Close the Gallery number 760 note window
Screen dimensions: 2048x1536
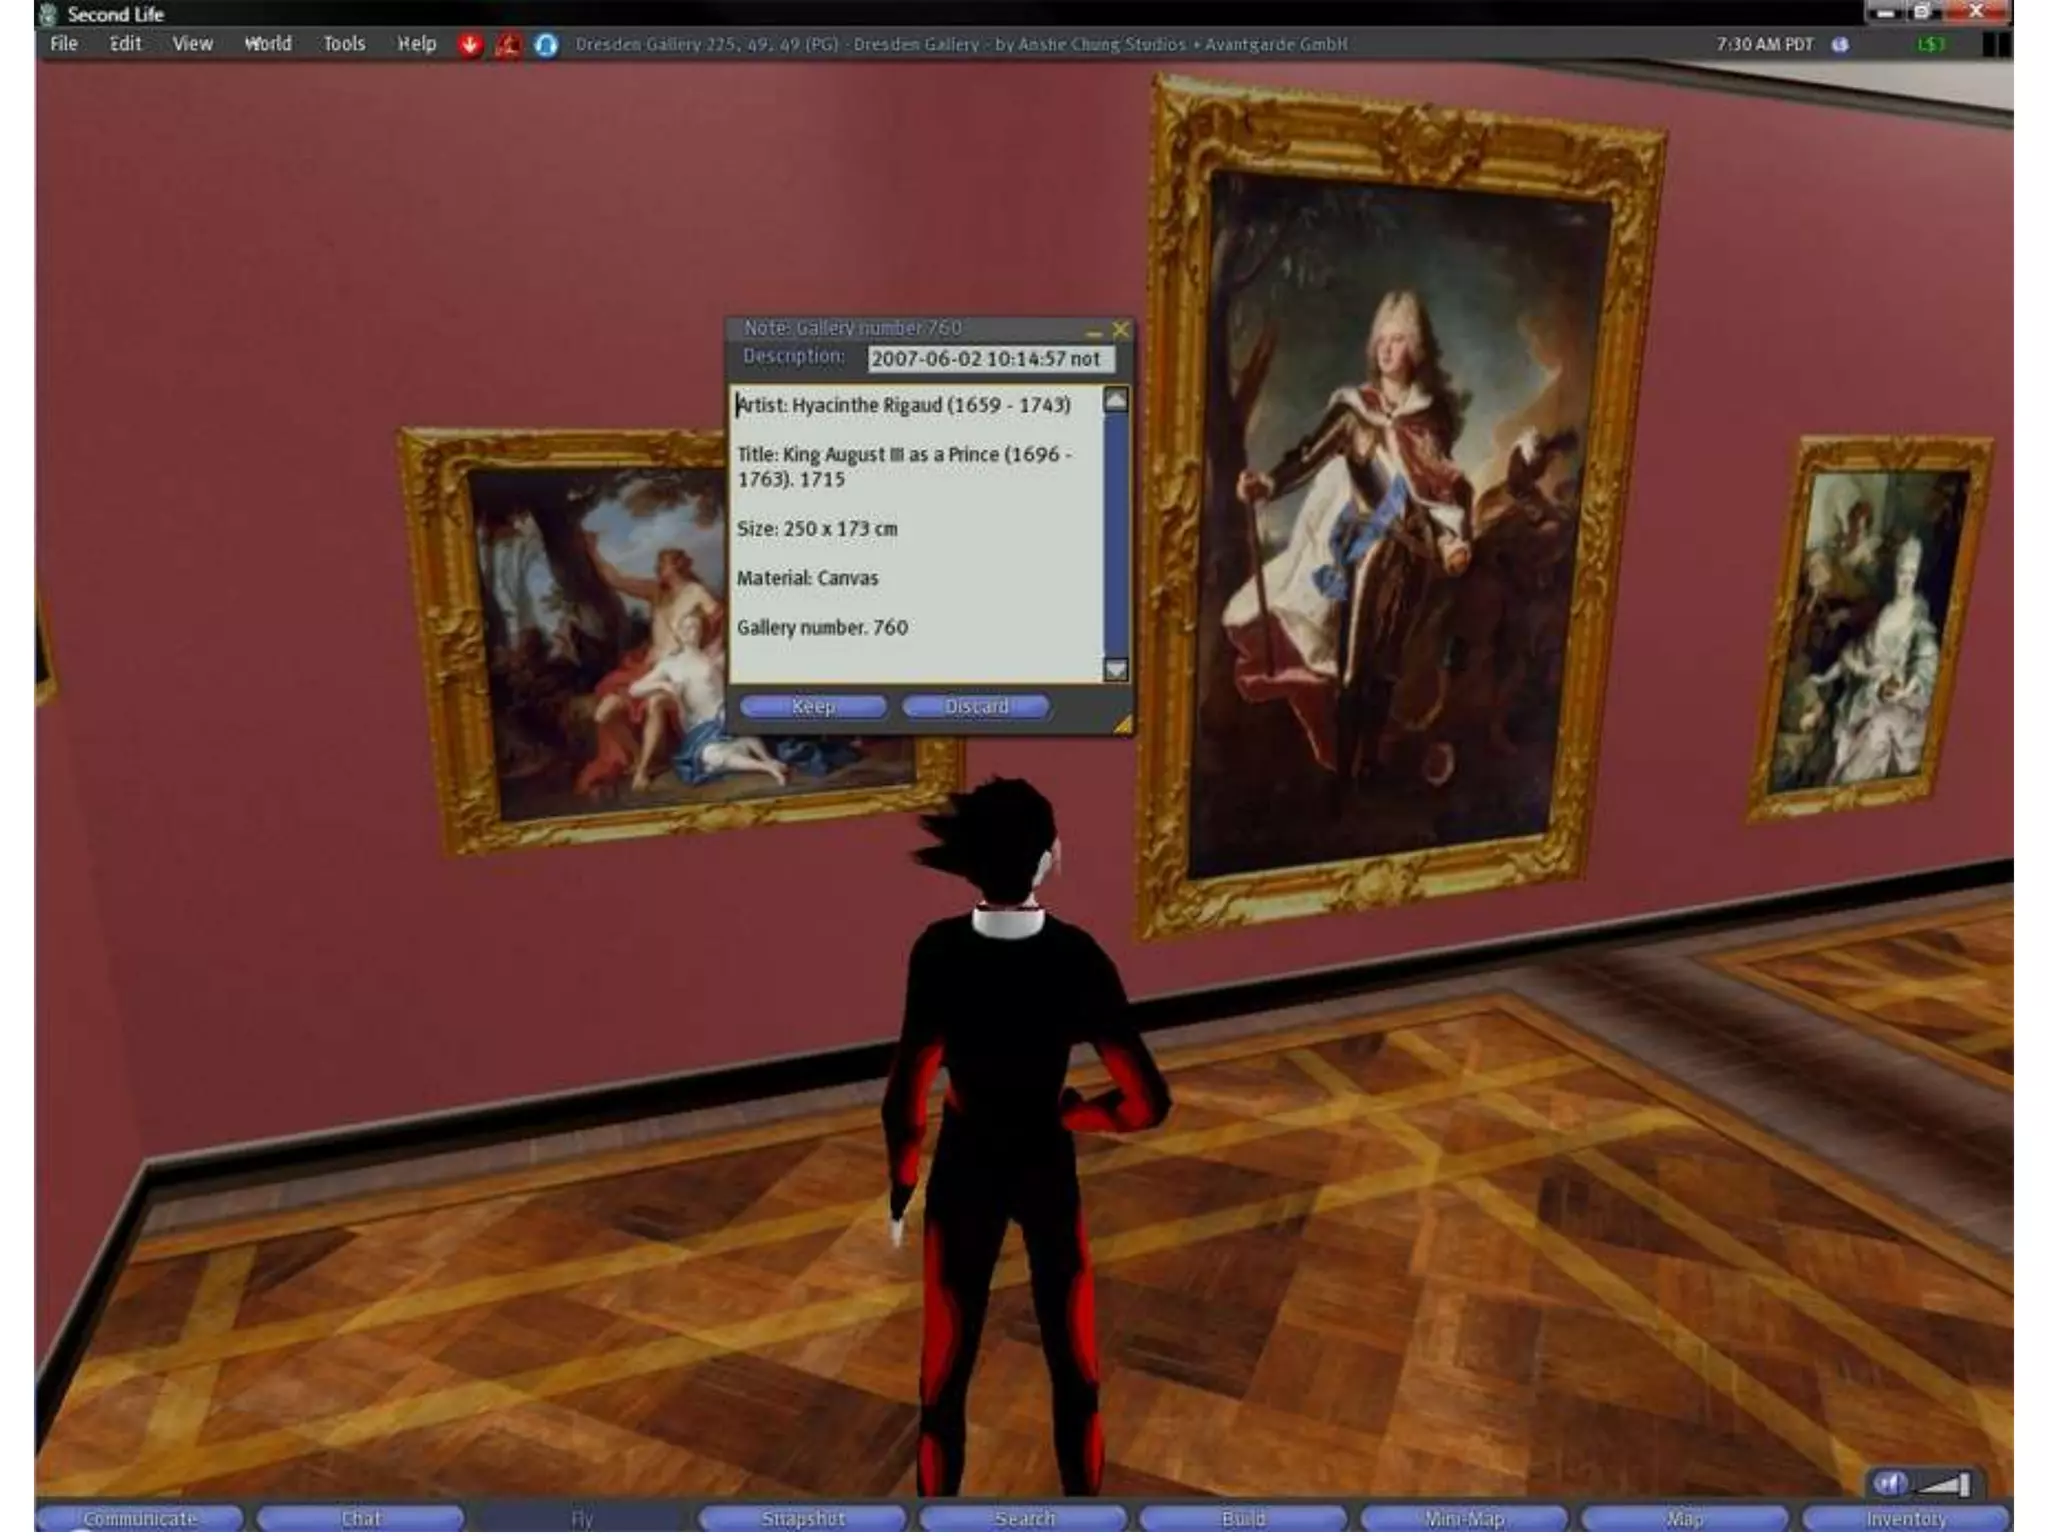1121,329
